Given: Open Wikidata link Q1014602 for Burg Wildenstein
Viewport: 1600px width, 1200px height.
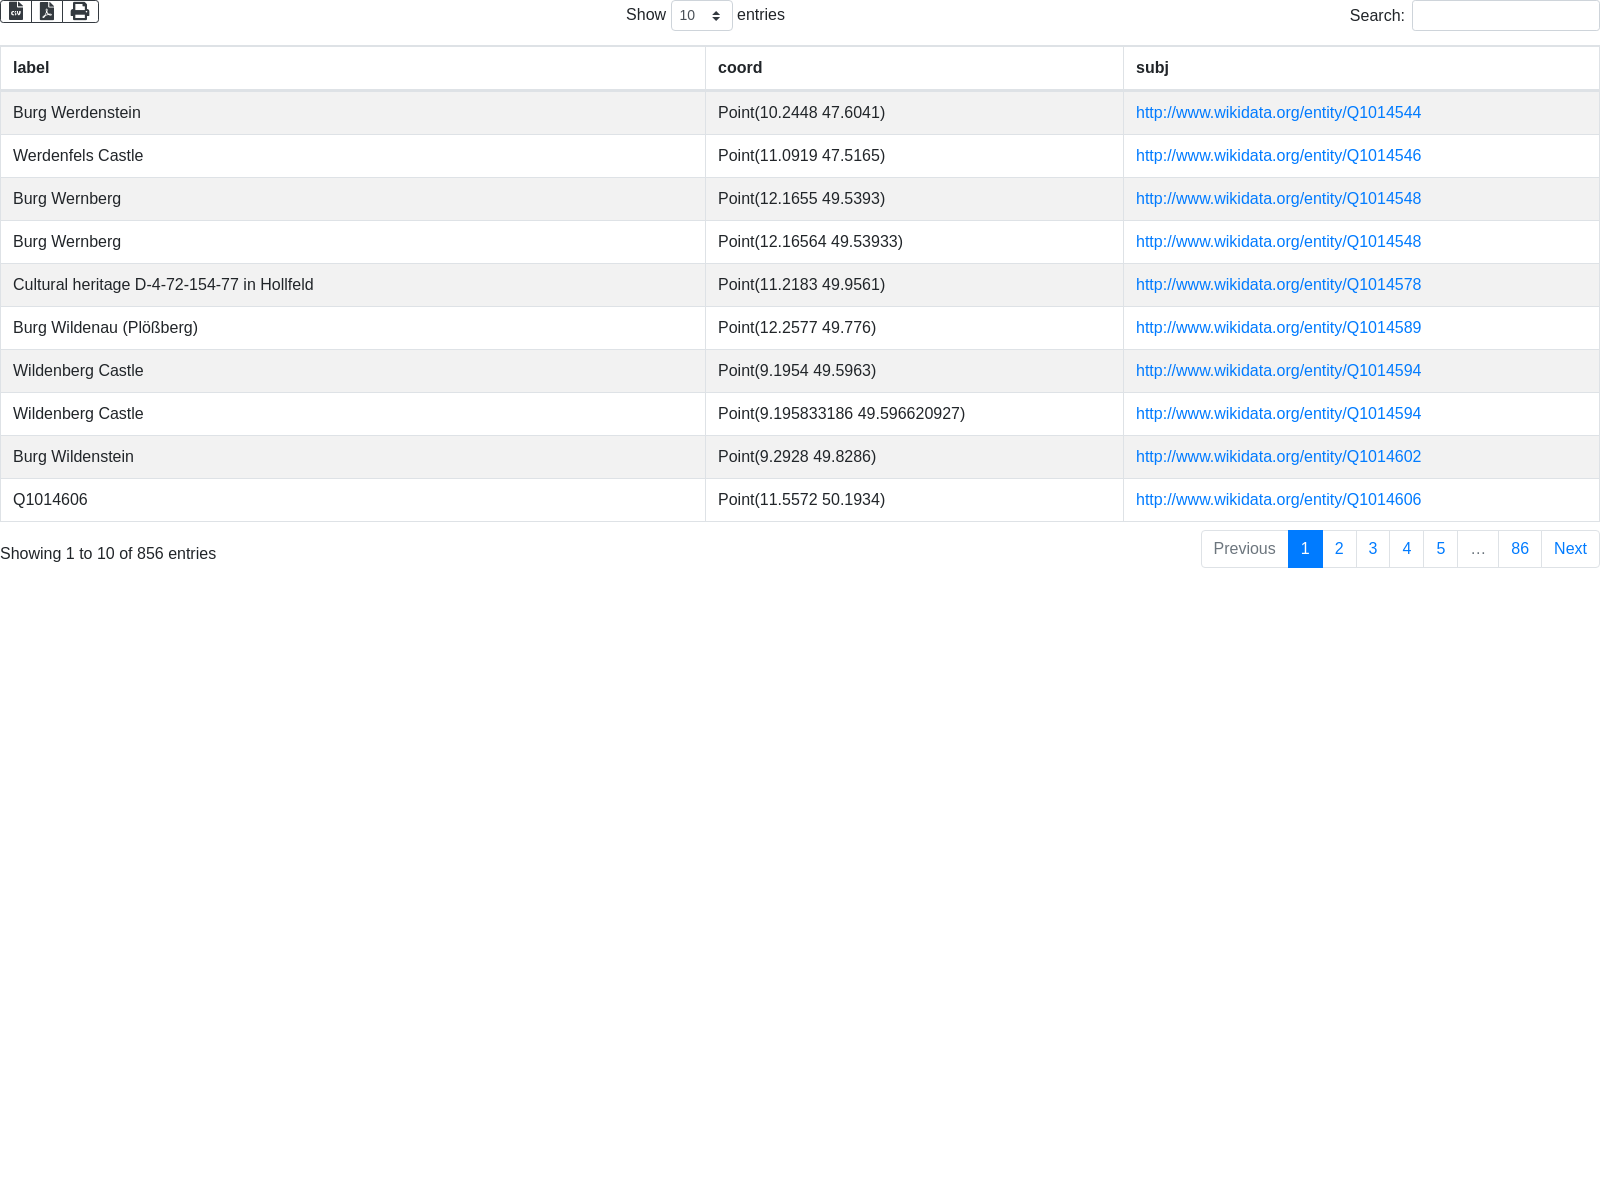Looking at the screenshot, I should [1278, 457].
